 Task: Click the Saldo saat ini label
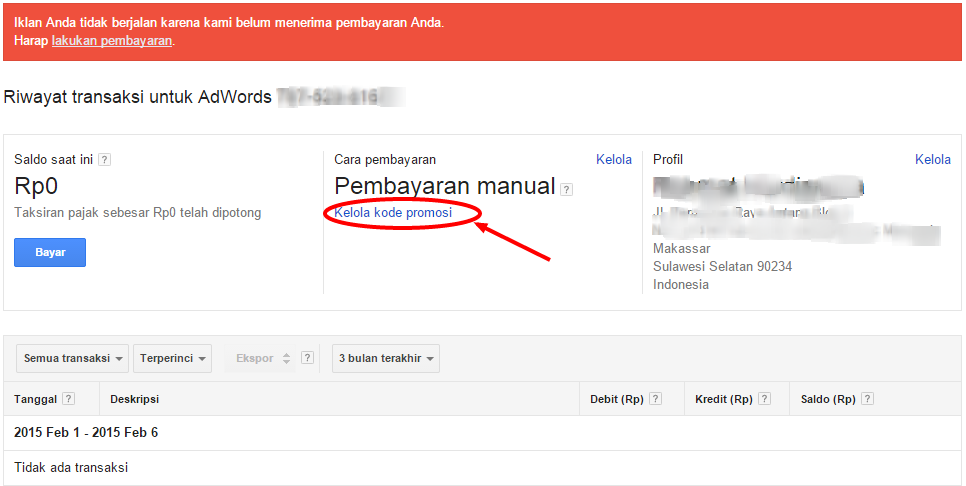[x=54, y=160]
